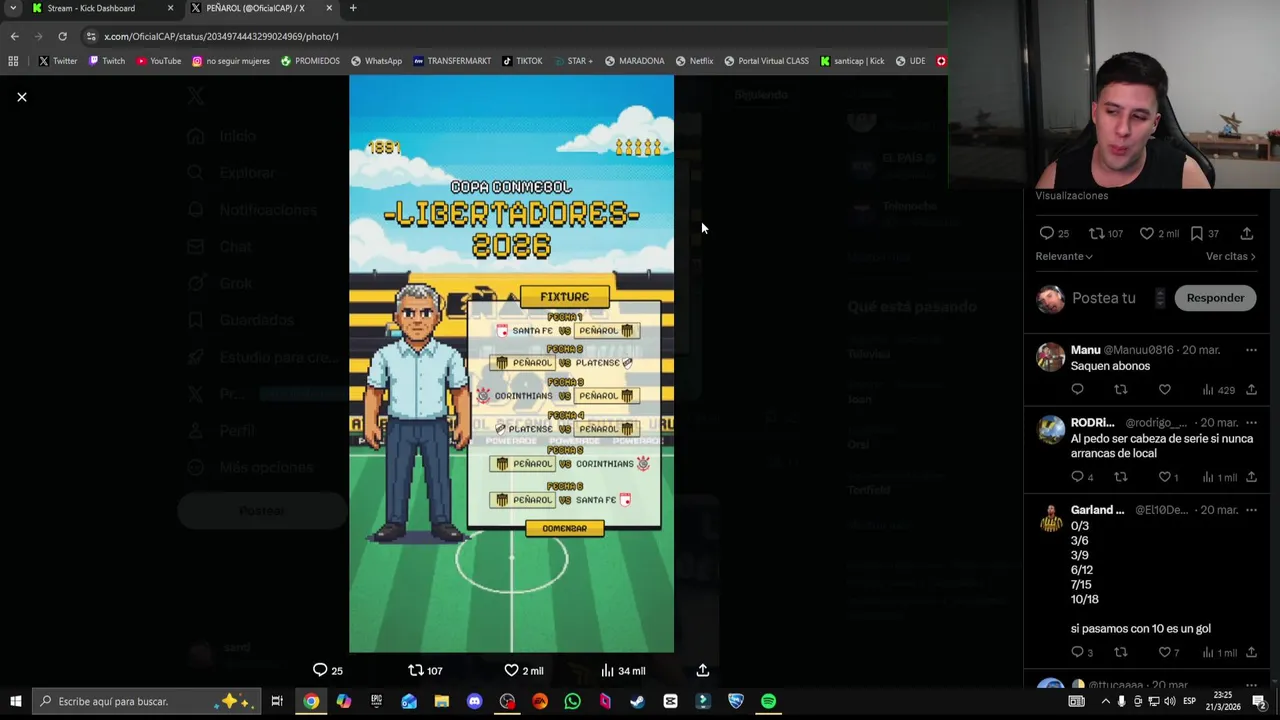Open the Netflix bookmark

click(694, 61)
